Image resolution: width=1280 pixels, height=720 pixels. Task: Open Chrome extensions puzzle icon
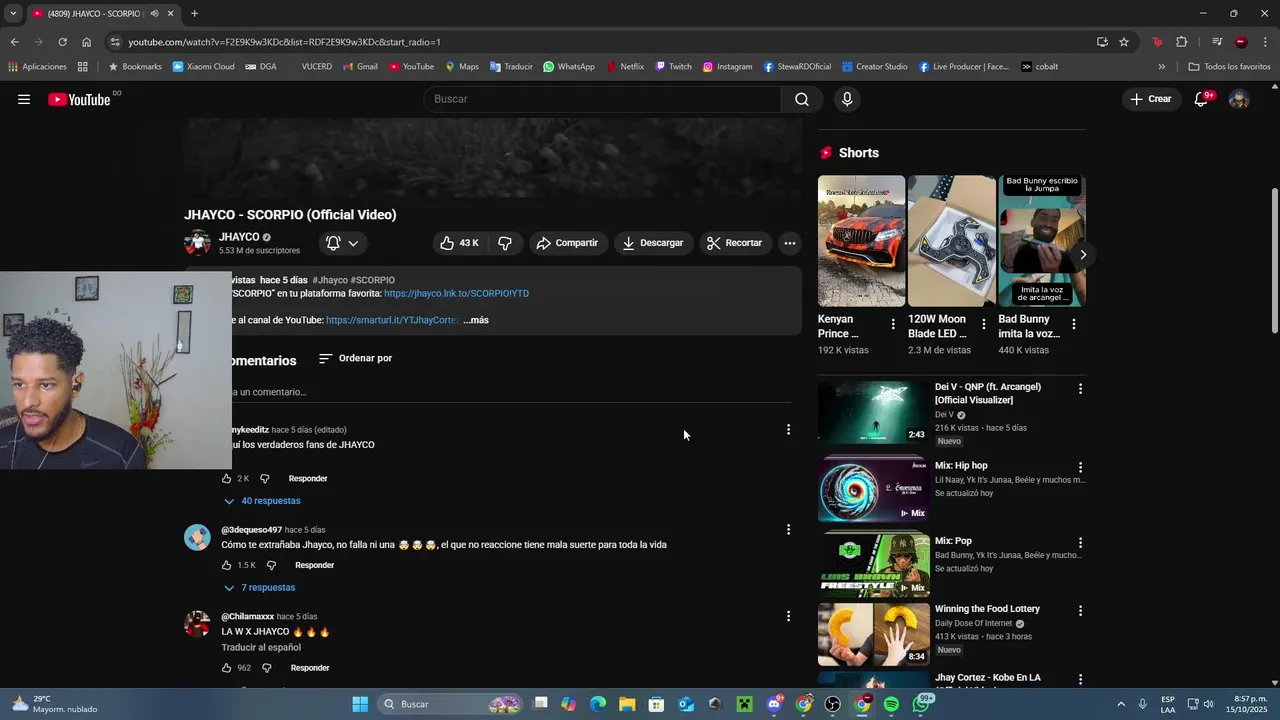click(1182, 42)
